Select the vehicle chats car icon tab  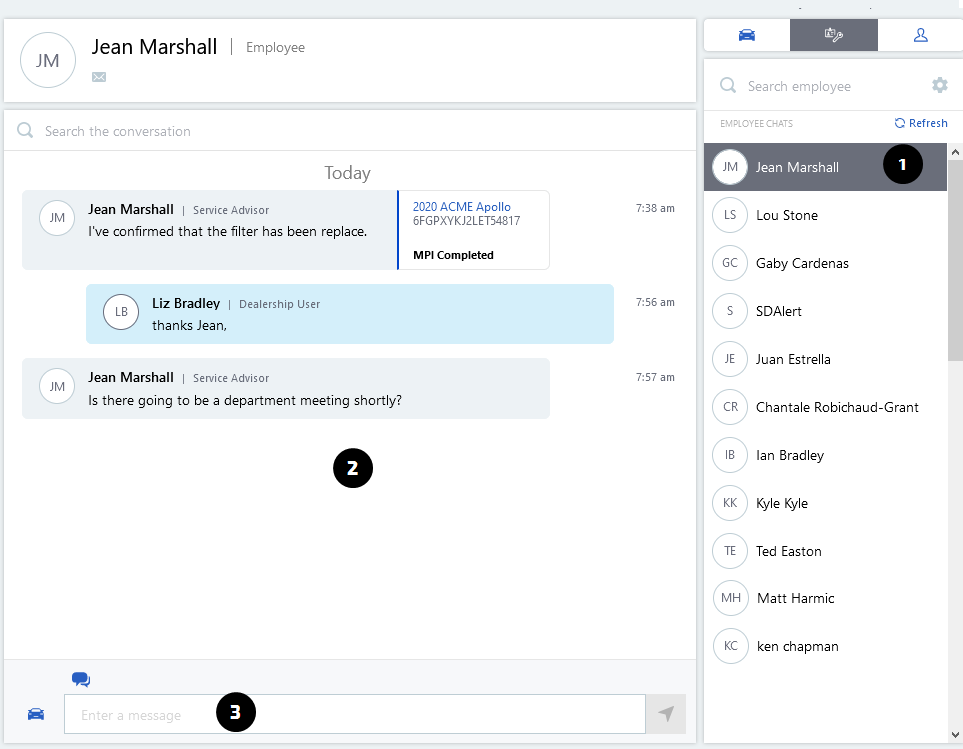coord(746,34)
